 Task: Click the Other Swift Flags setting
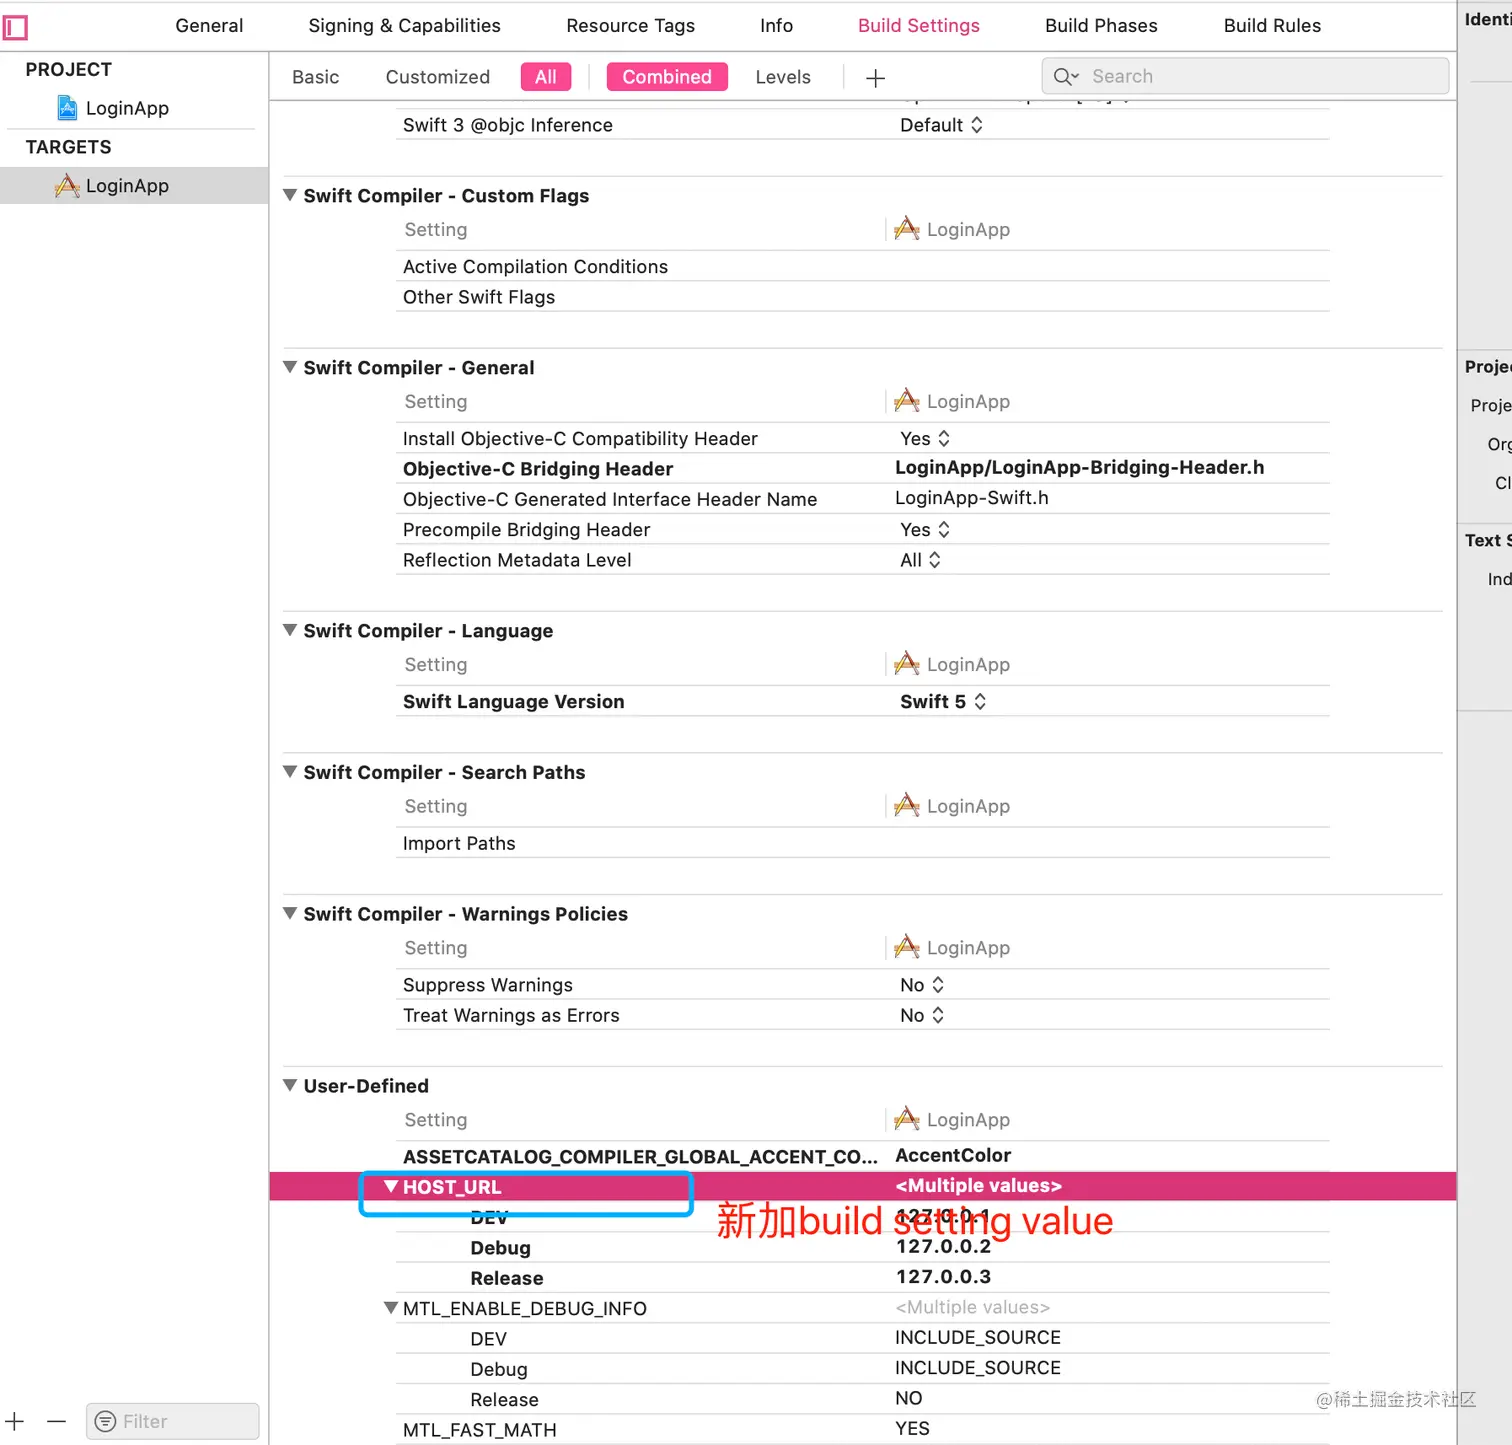point(479,297)
